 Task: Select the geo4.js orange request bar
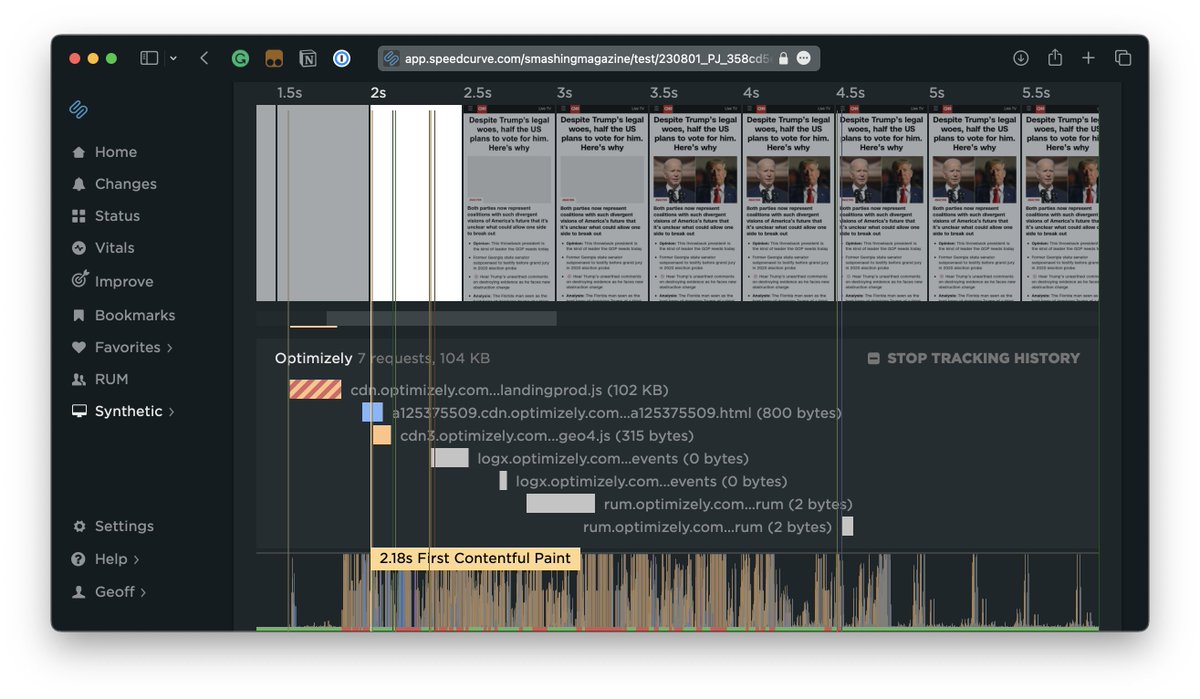coord(382,435)
